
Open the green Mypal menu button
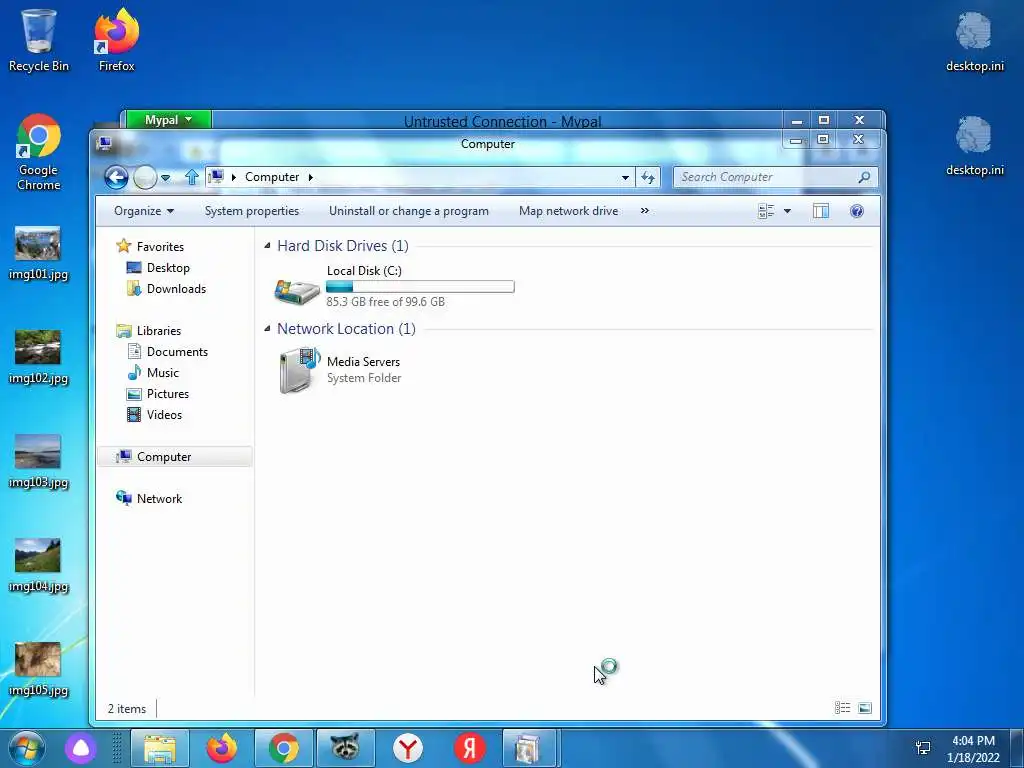tap(168, 120)
